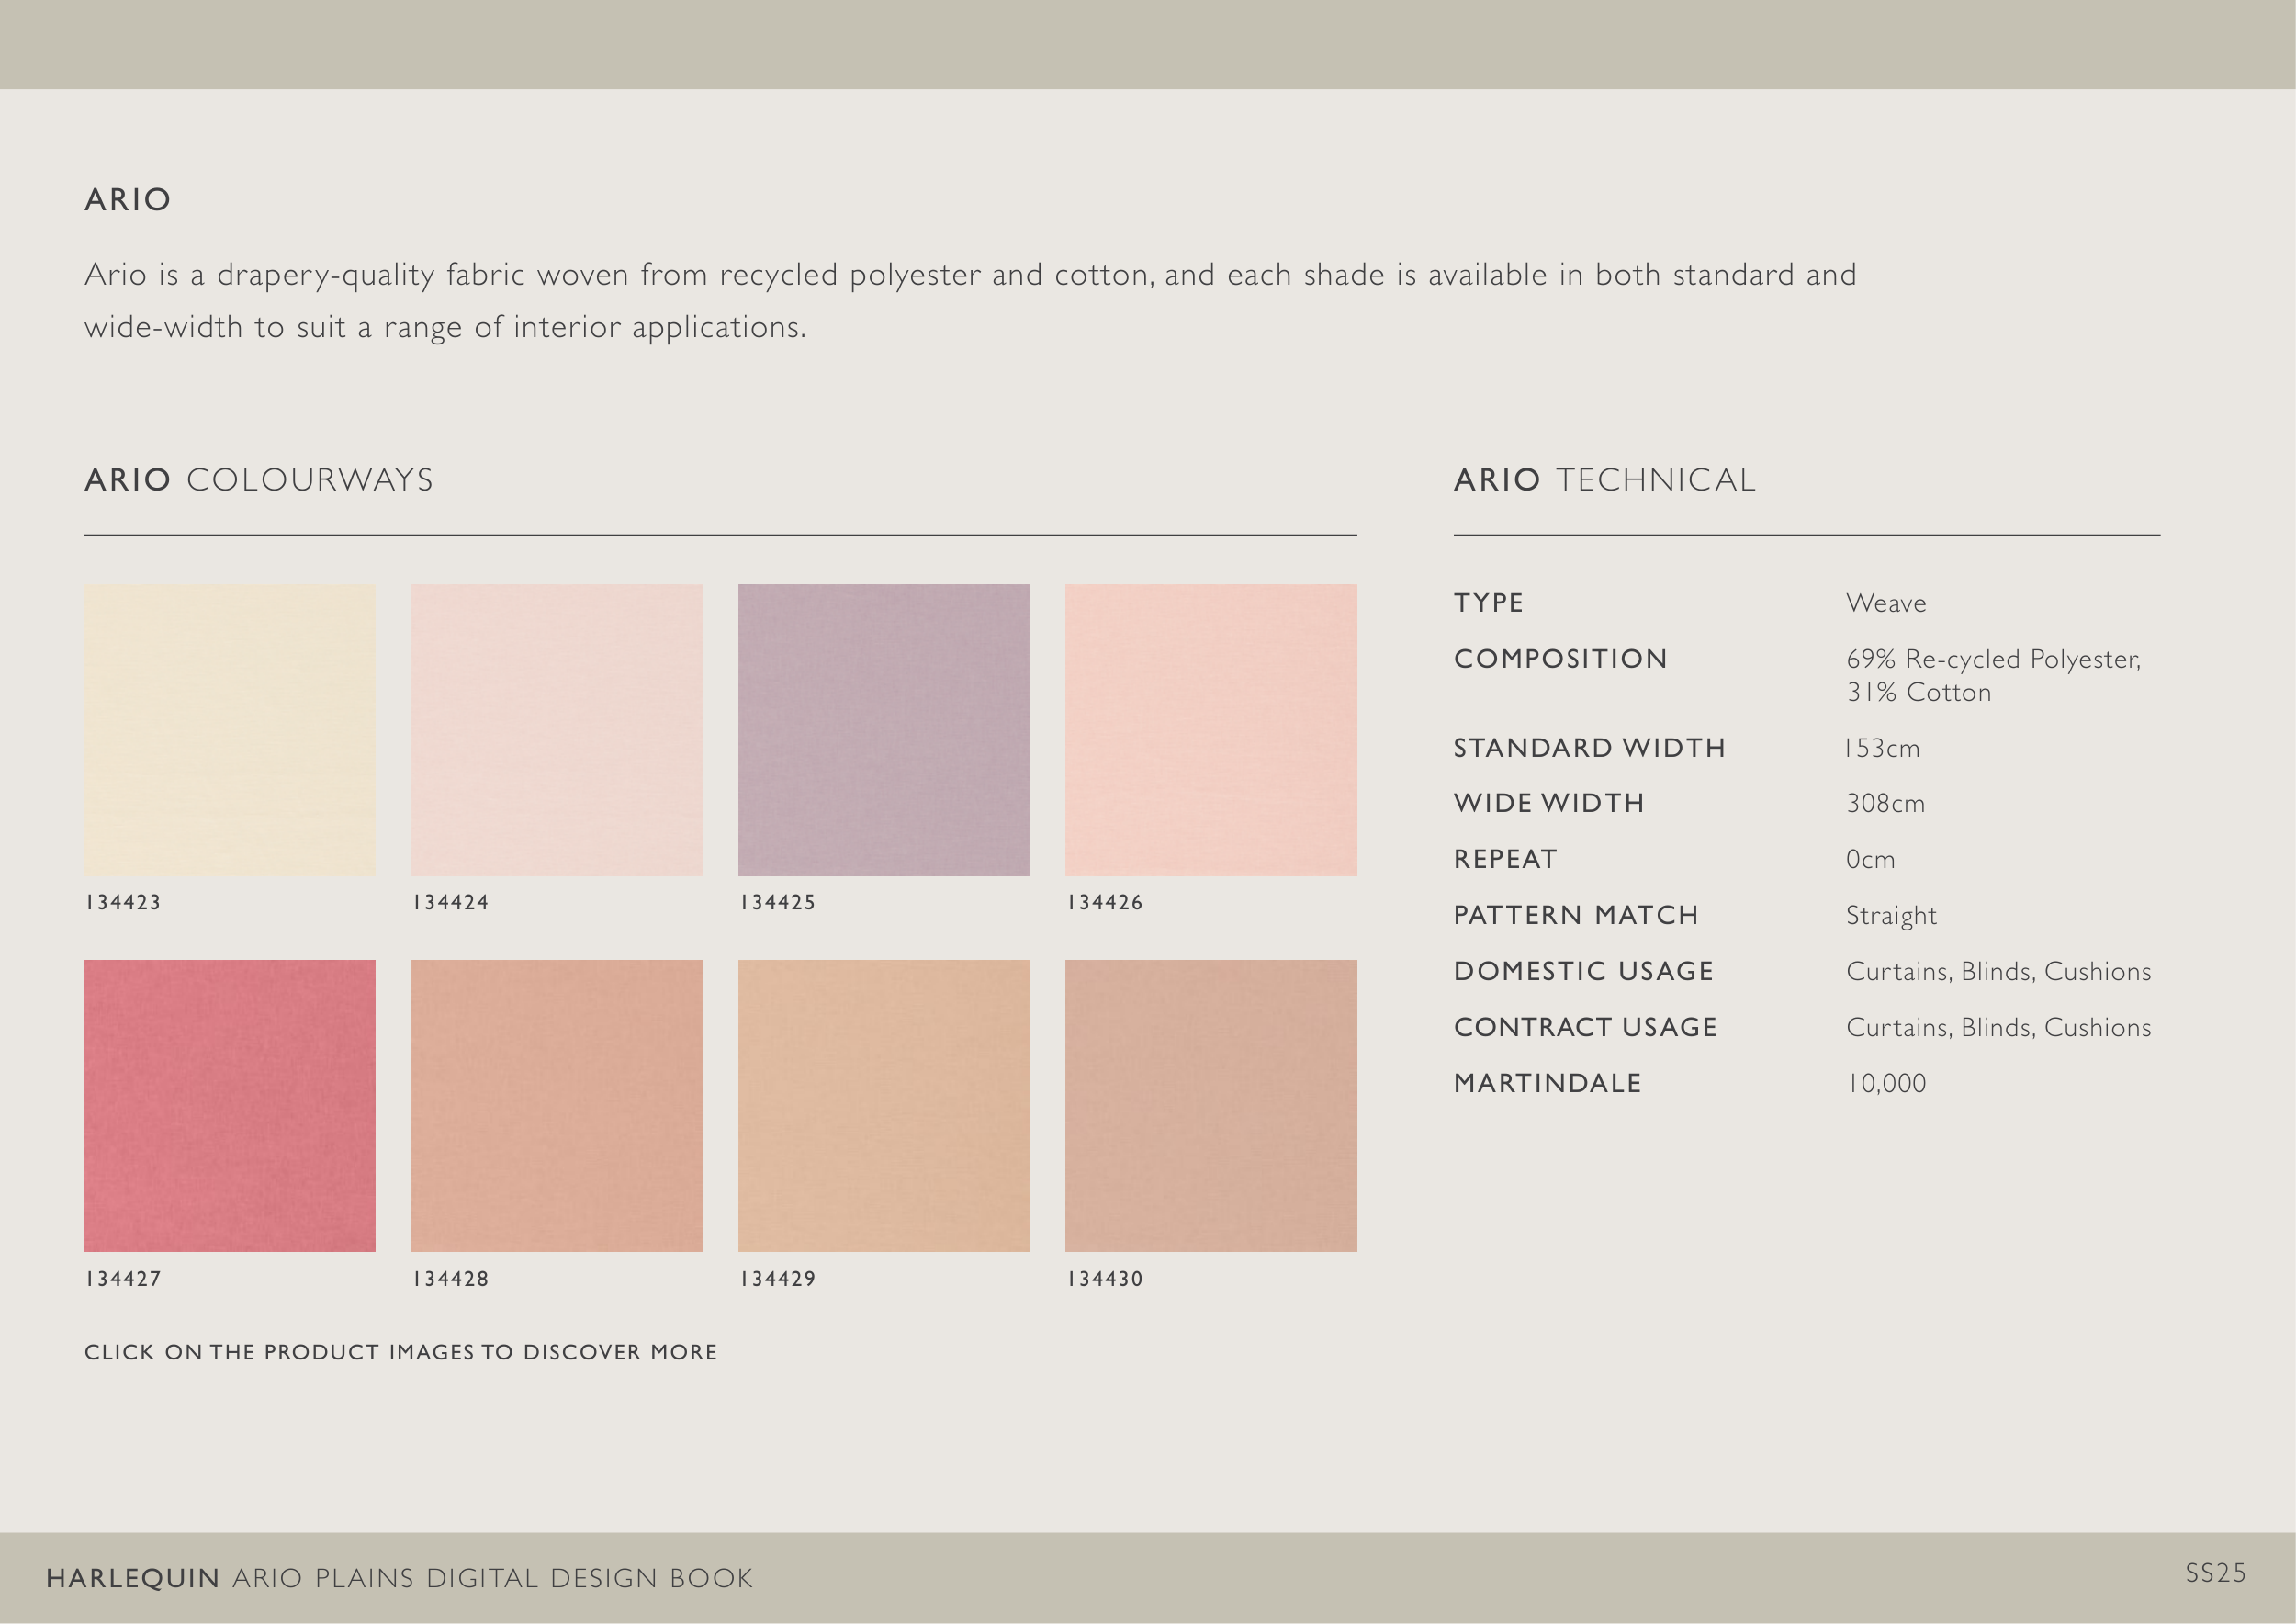Screen dimensions: 2296x1624
Task: Open the pale pink 134424 swatch
Action: click(x=557, y=729)
